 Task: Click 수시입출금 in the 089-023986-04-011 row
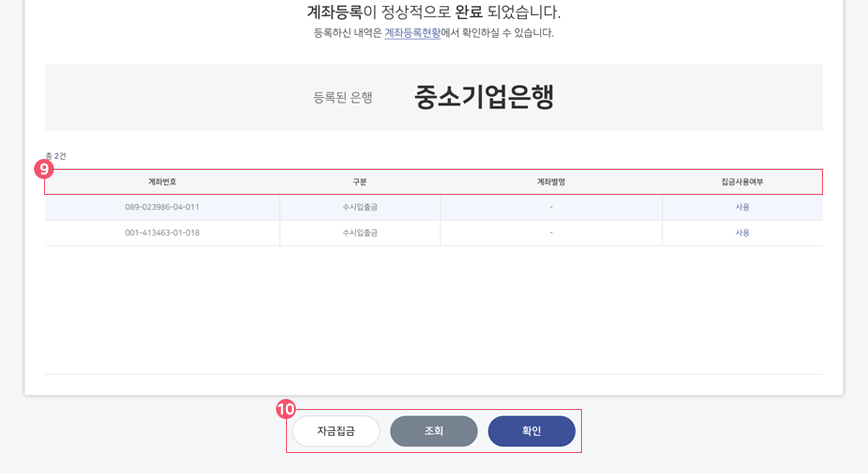(x=360, y=207)
